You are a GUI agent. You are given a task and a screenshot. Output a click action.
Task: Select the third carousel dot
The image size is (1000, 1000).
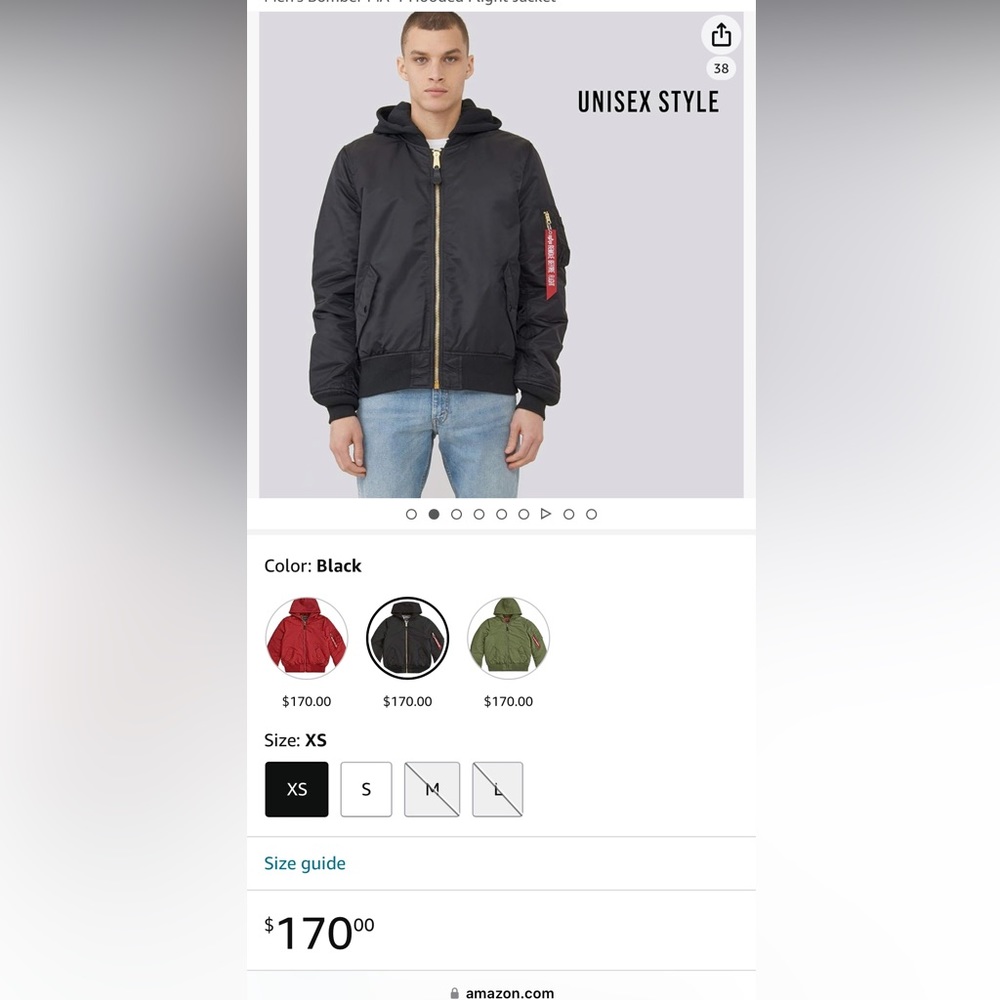456,514
